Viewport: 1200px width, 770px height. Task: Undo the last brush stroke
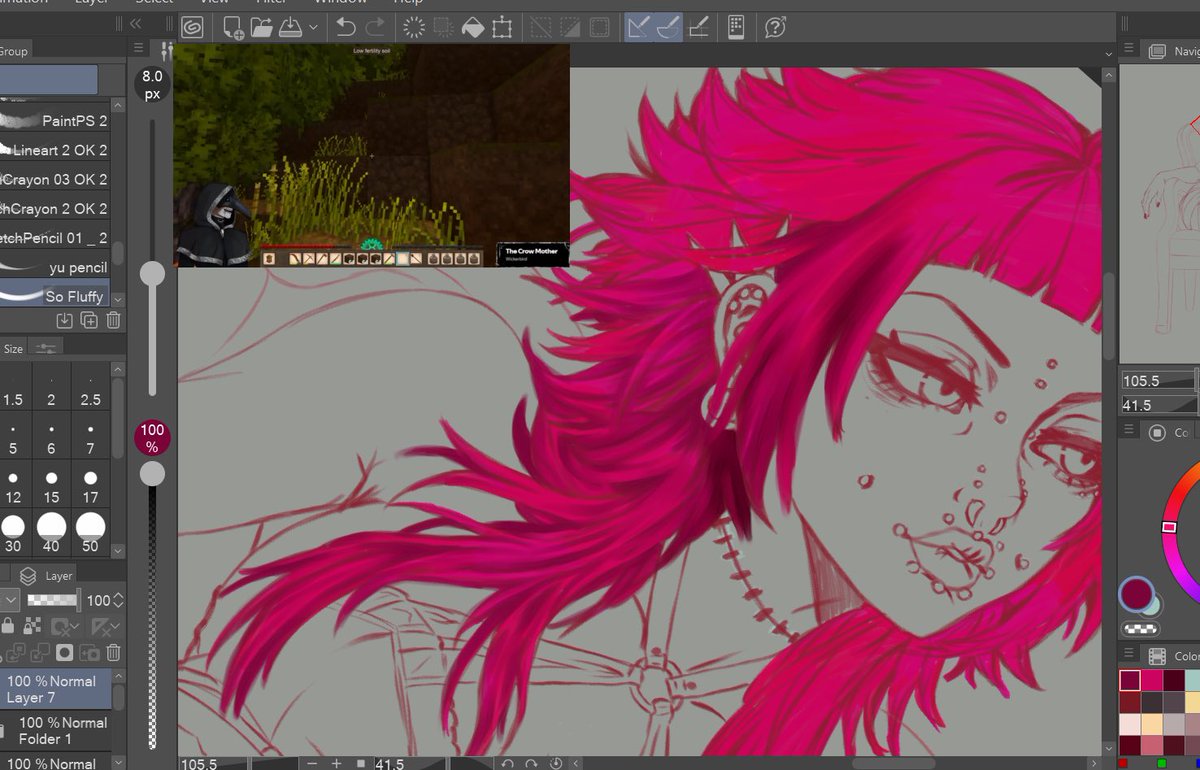point(346,27)
